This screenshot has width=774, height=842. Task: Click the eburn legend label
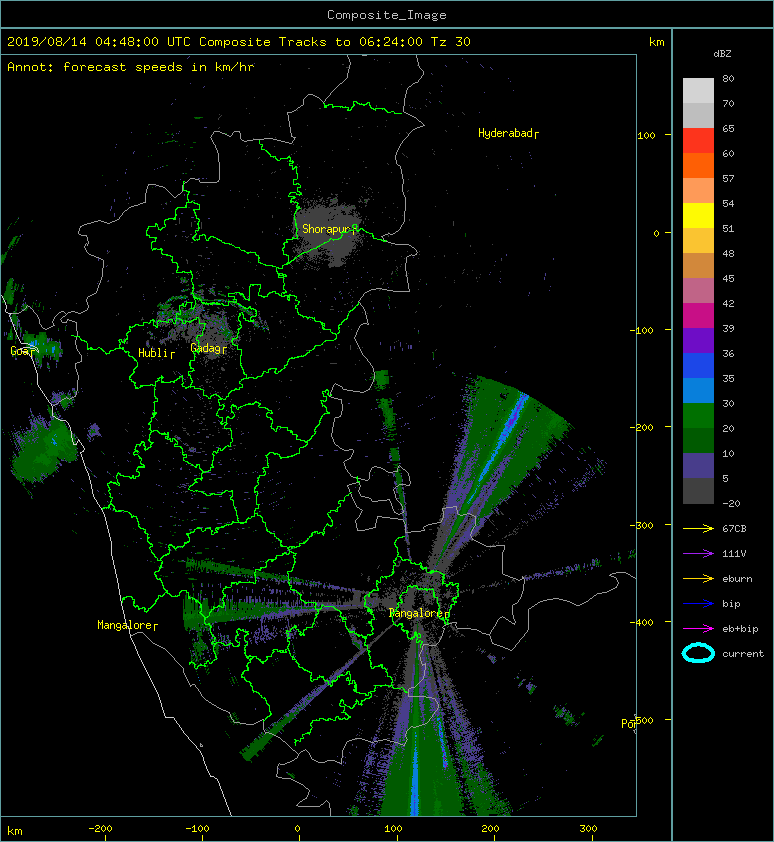[x=737, y=579]
